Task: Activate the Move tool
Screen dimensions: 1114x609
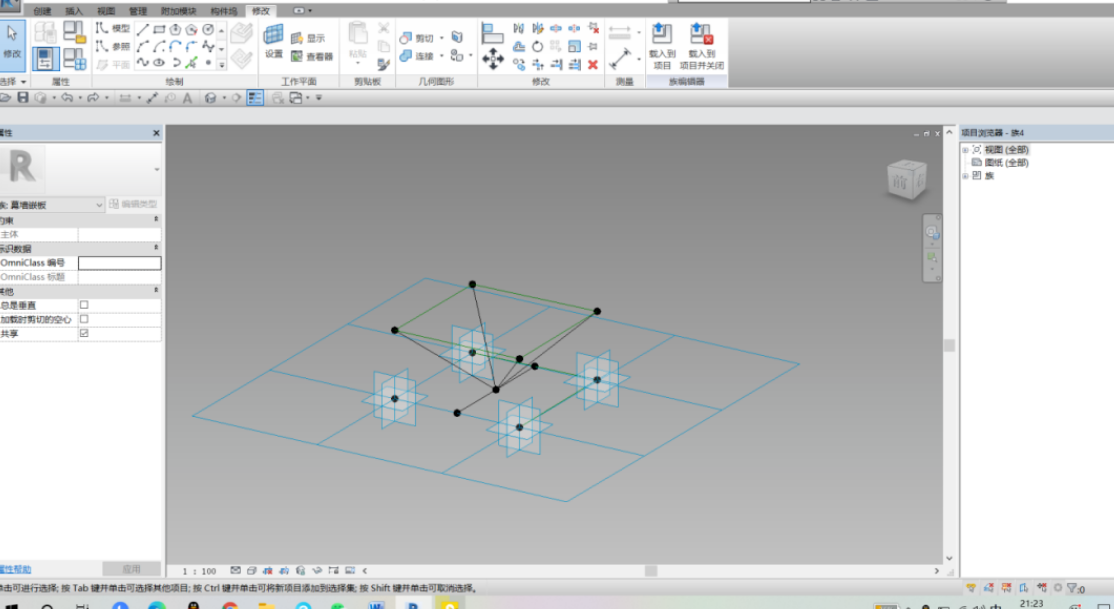Action: [x=493, y=58]
